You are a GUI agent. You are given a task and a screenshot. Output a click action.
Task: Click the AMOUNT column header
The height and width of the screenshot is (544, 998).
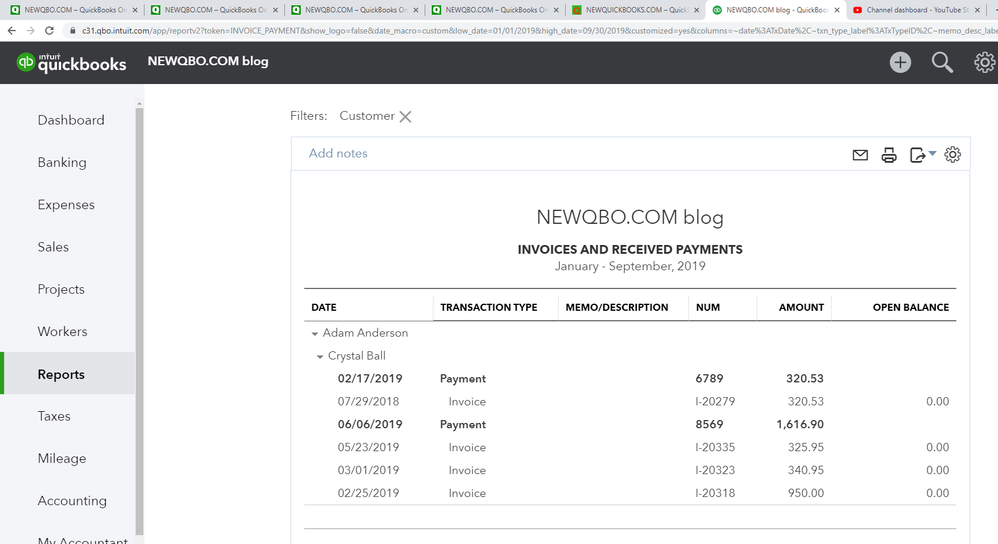tap(801, 307)
